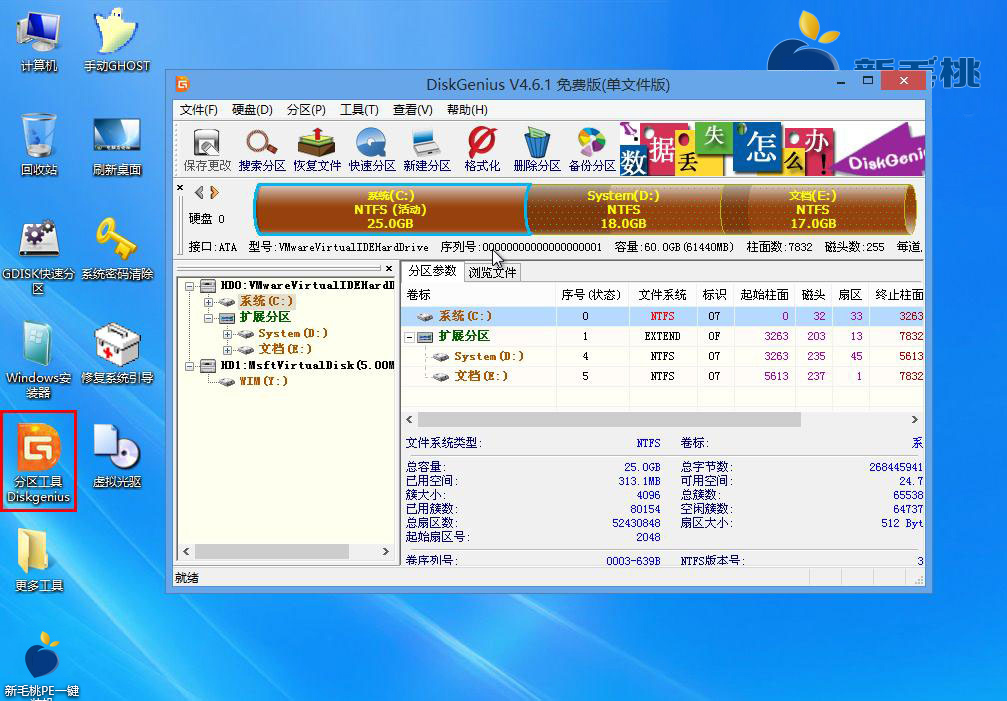Click the 新建分区 (New Partition) icon
This screenshot has width=1007, height=701.
426,150
